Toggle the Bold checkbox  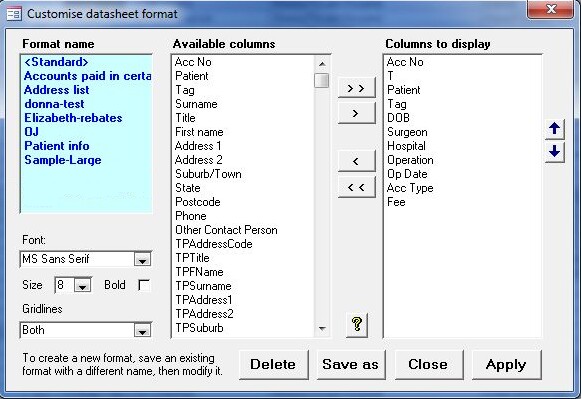click(144, 285)
